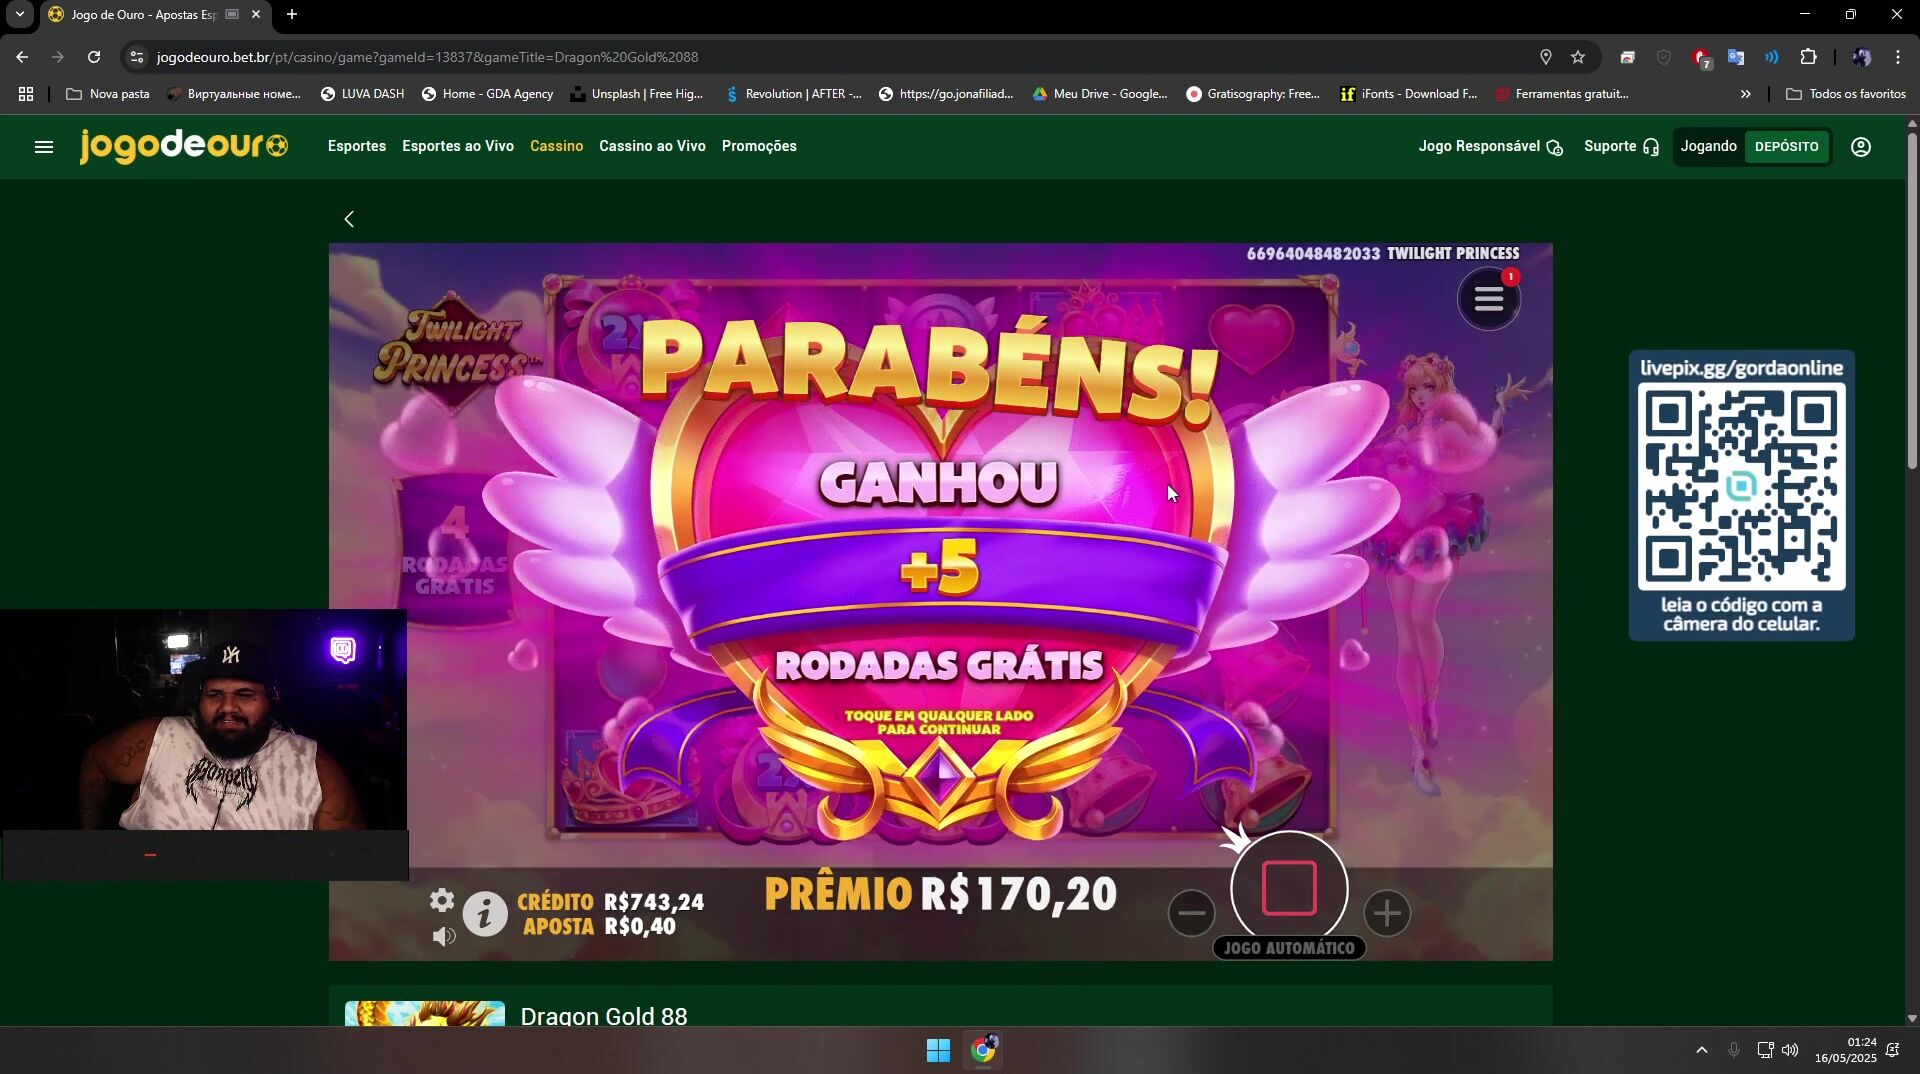Open game settings gear
This screenshot has height=1074, width=1920.
click(x=442, y=900)
